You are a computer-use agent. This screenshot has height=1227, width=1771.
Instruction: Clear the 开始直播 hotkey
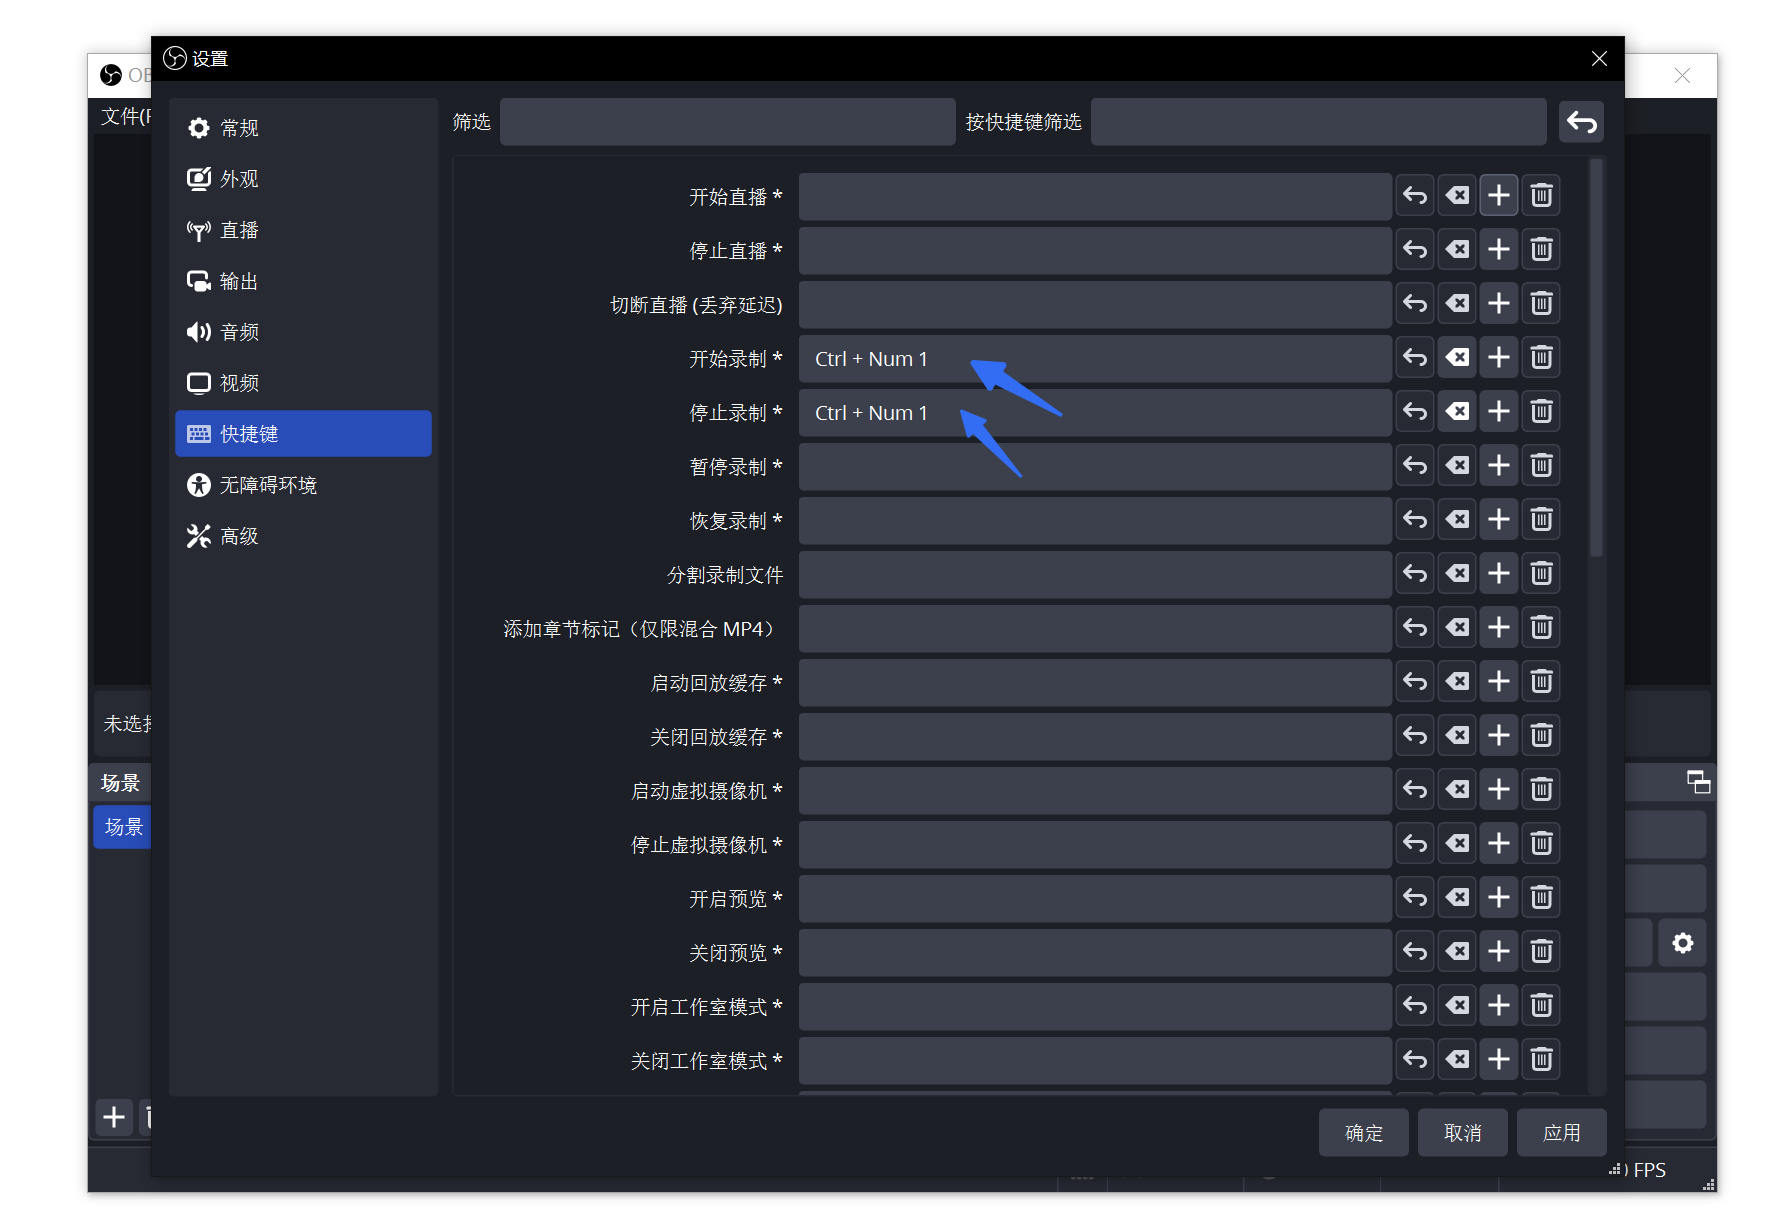(1457, 196)
